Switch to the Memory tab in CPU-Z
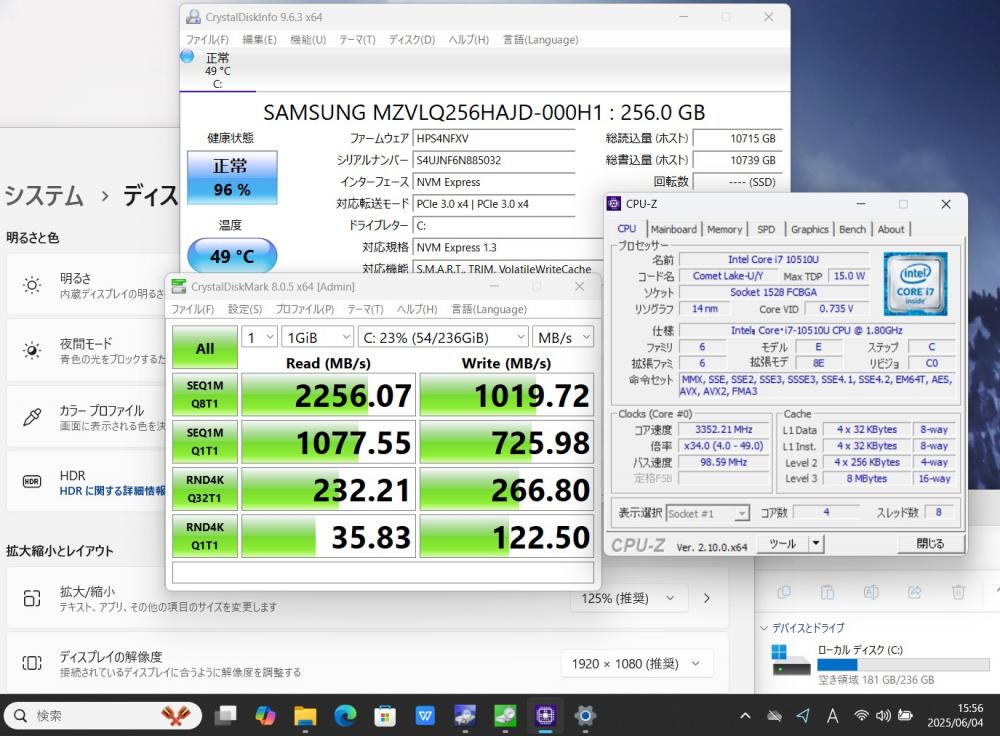Screen dimensions: 1000x736 (x=724, y=229)
